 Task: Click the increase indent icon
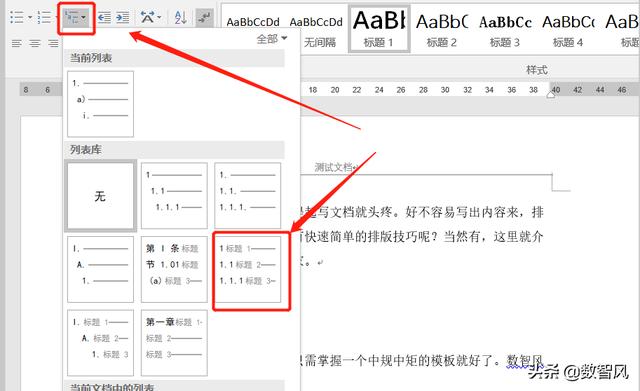(122, 17)
